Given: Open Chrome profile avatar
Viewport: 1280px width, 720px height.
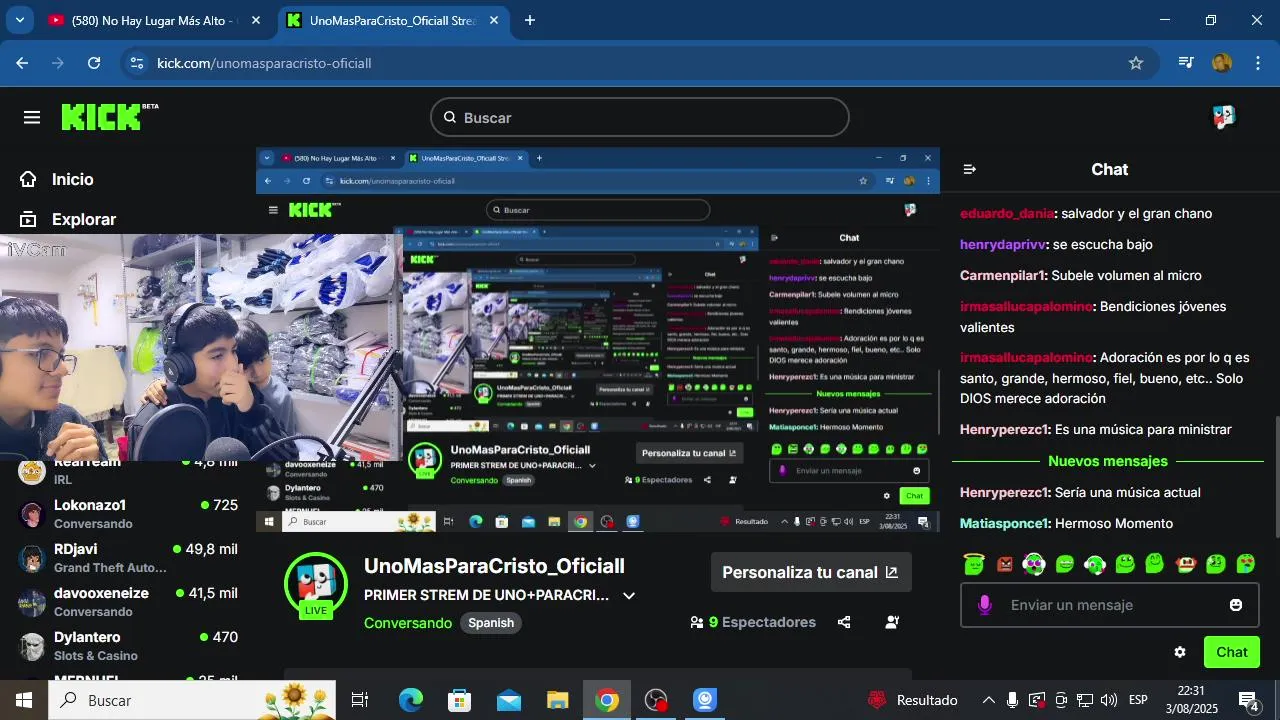Looking at the screenshot, I should tap(1222, 63).
